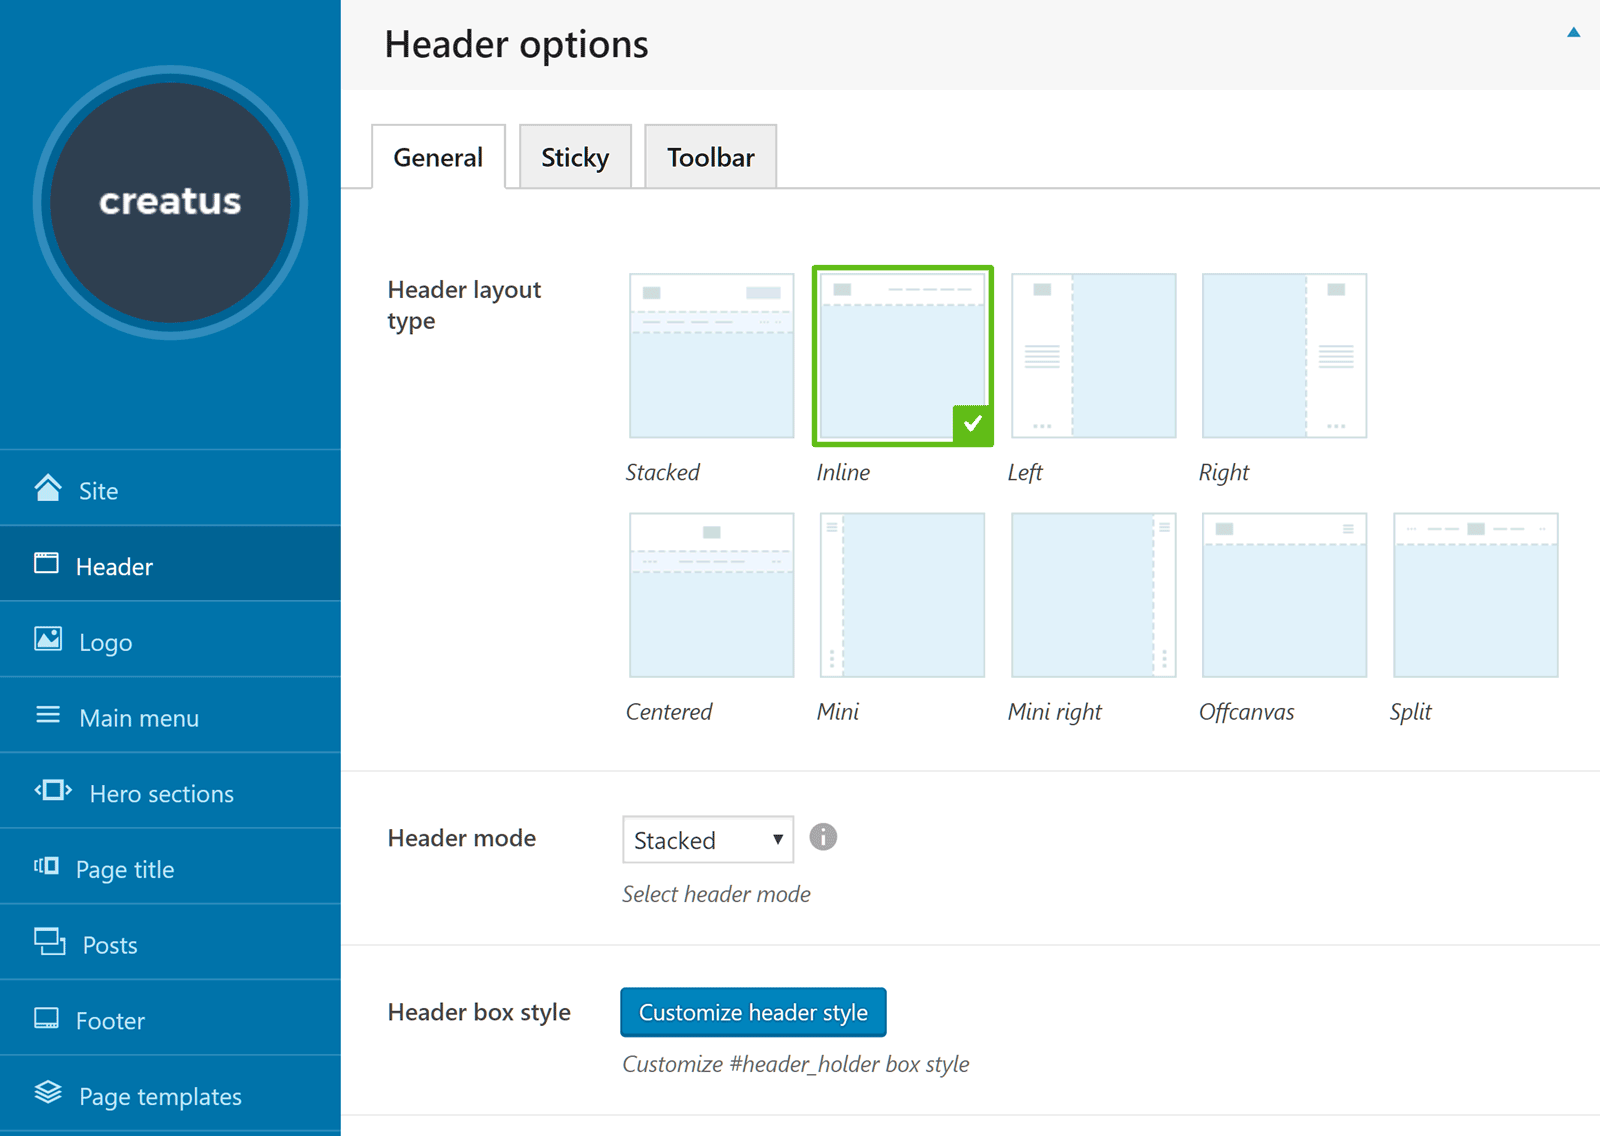Click the Header window icon in sidebar

tap(46, 563)
